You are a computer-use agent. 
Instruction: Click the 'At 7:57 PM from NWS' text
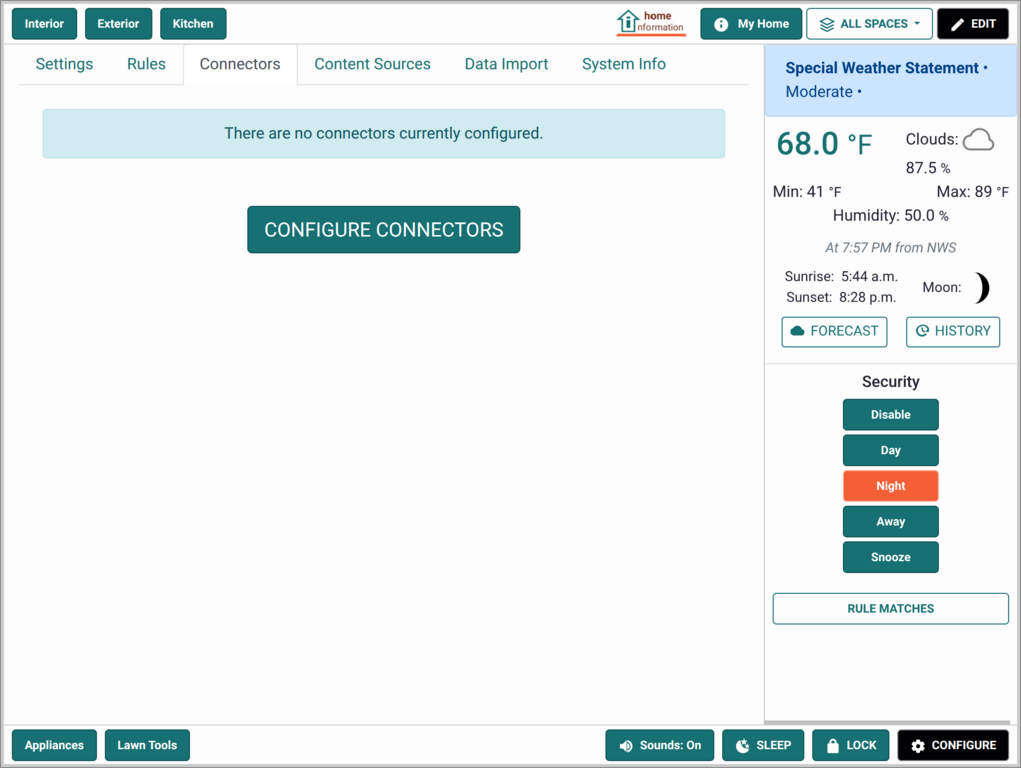pyautogui.click(x=890, y=248)
